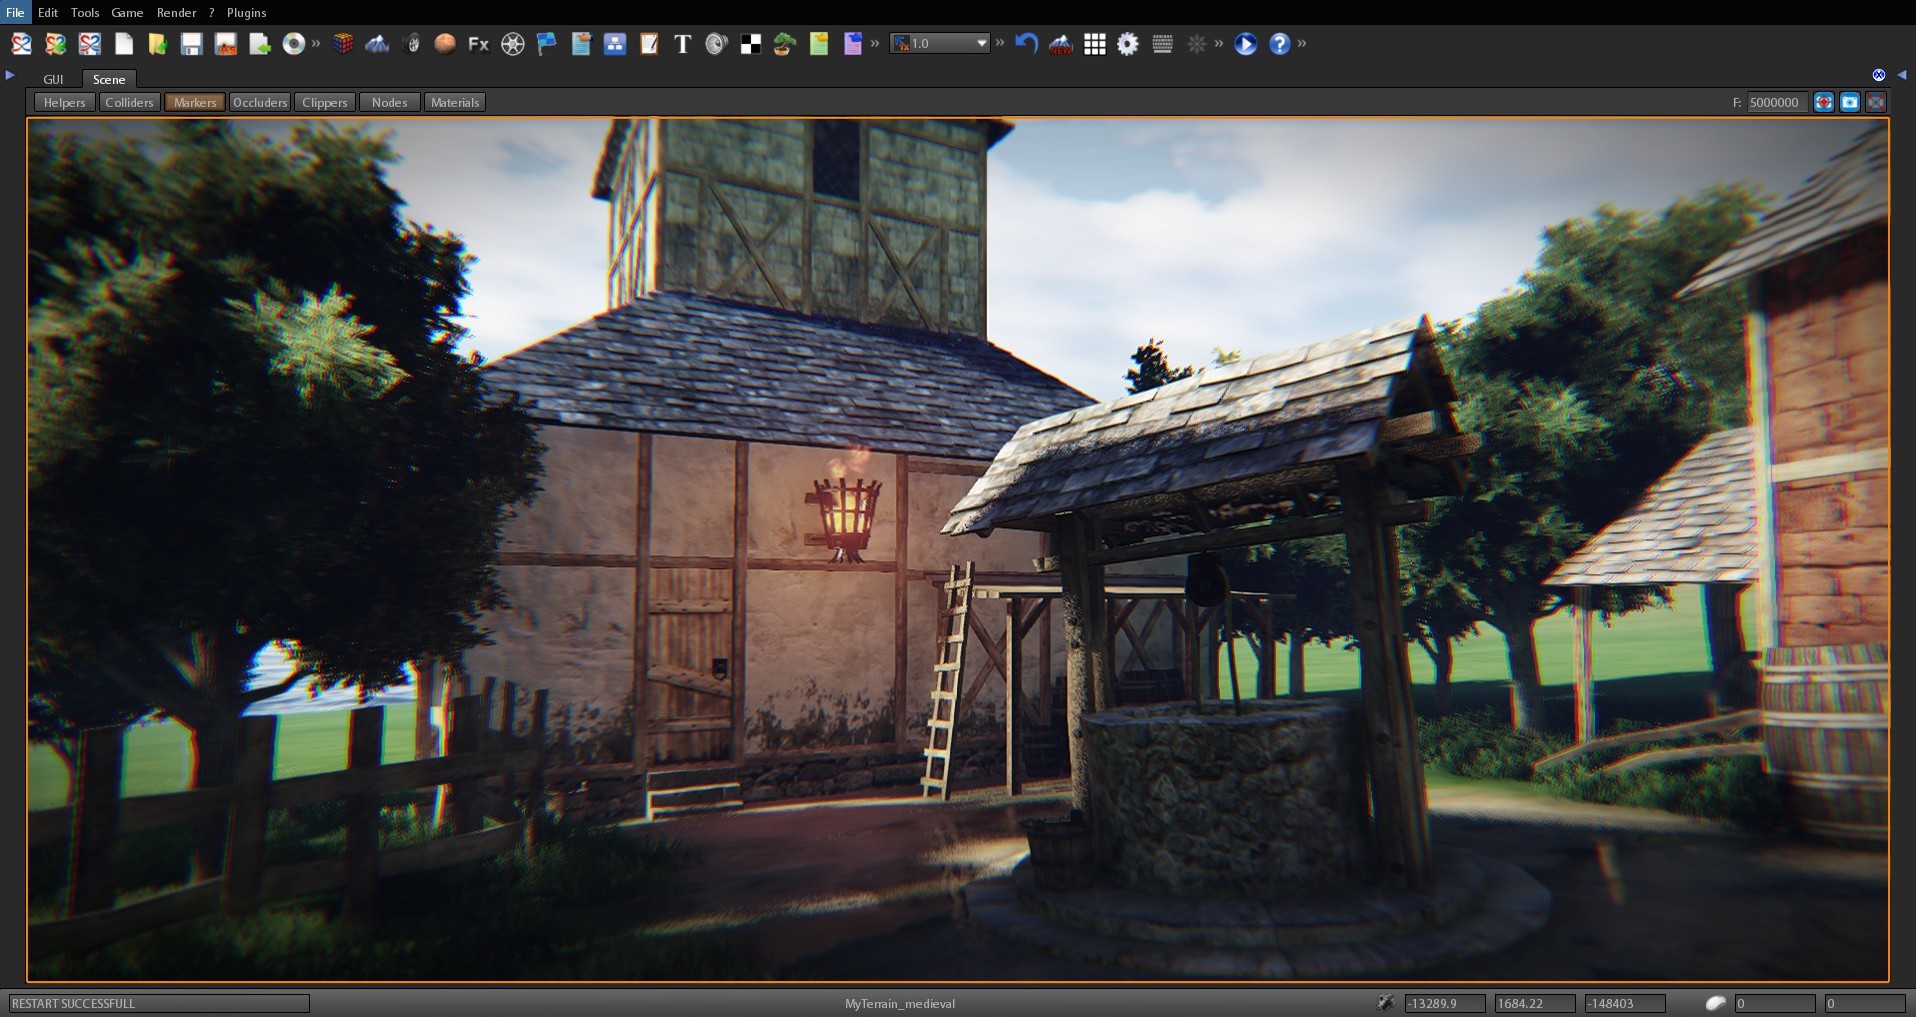Open the blue question mark help icon
Image resolution: width=1916 pixels, height=1017 pixels.
[1281, 44]
